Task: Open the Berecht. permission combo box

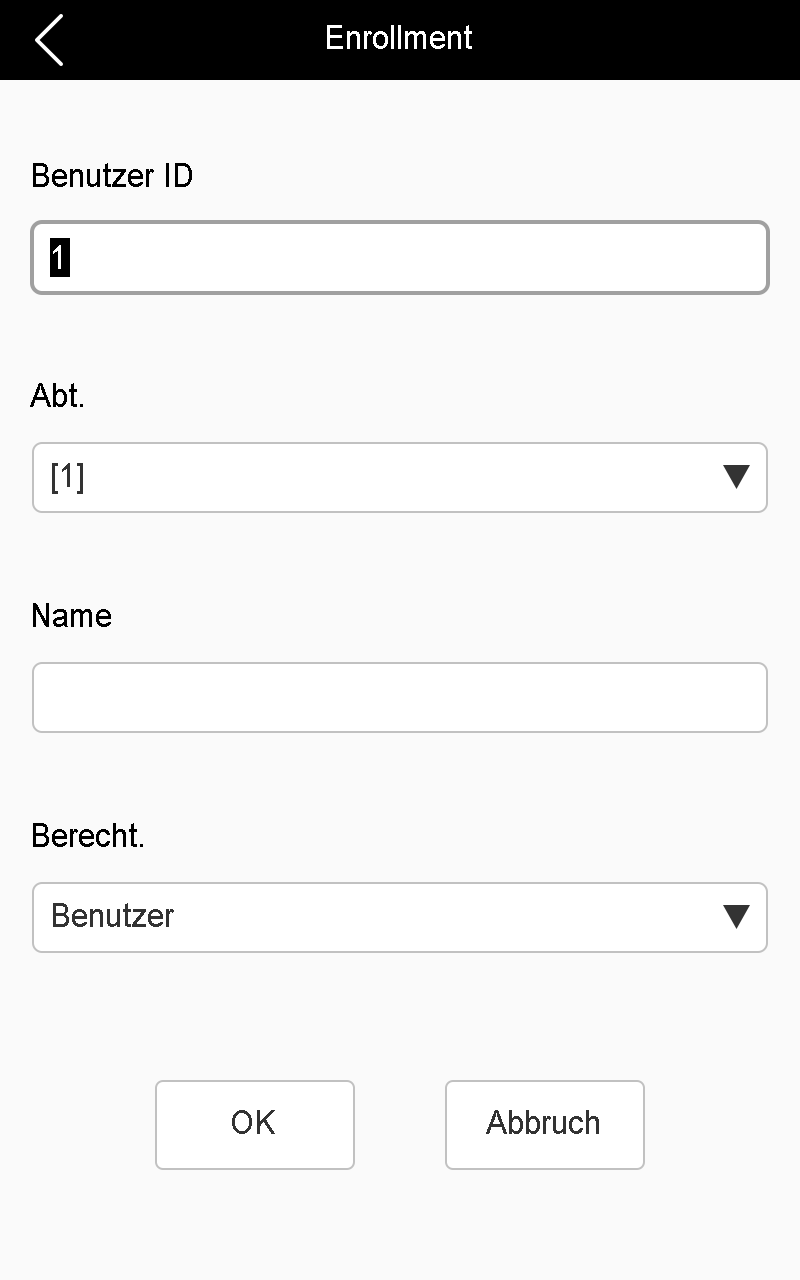Action: coord(400,916)
